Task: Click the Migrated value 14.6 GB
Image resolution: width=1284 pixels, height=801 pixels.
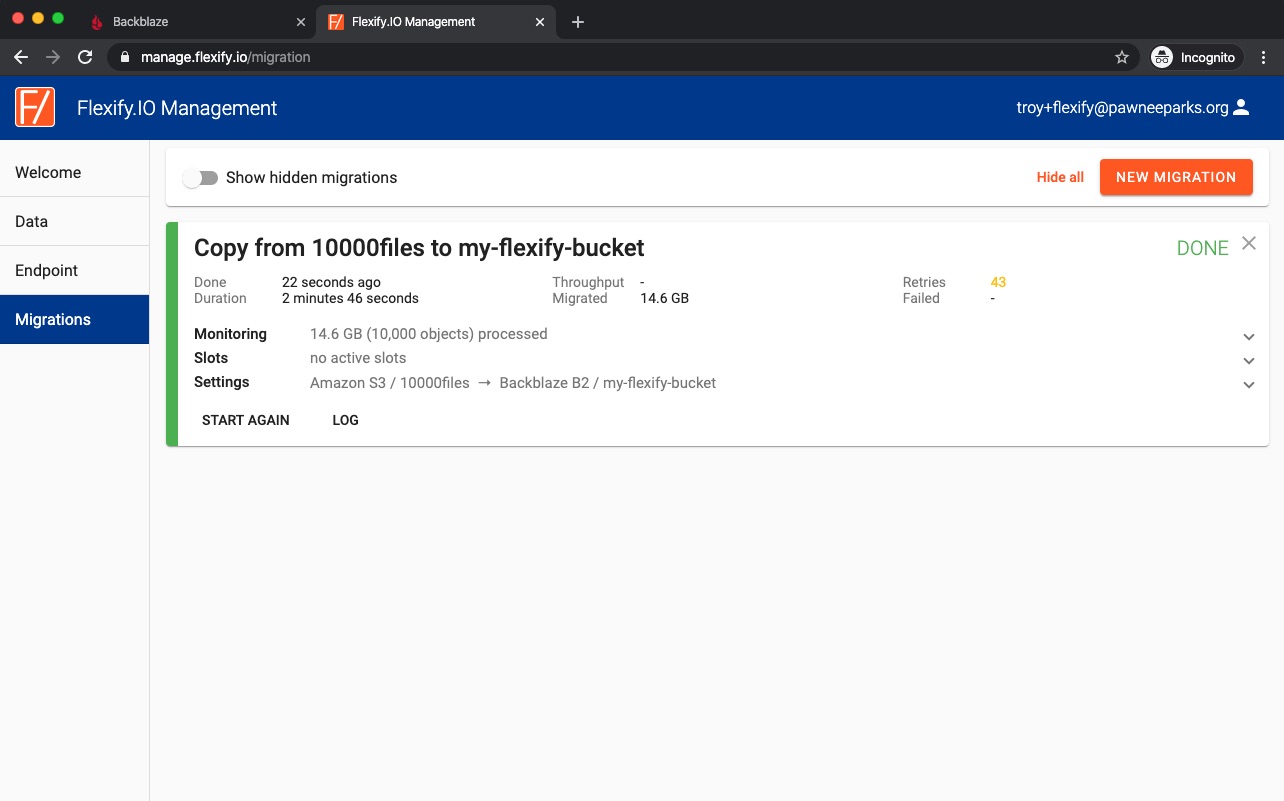Action: coord(664,298)
